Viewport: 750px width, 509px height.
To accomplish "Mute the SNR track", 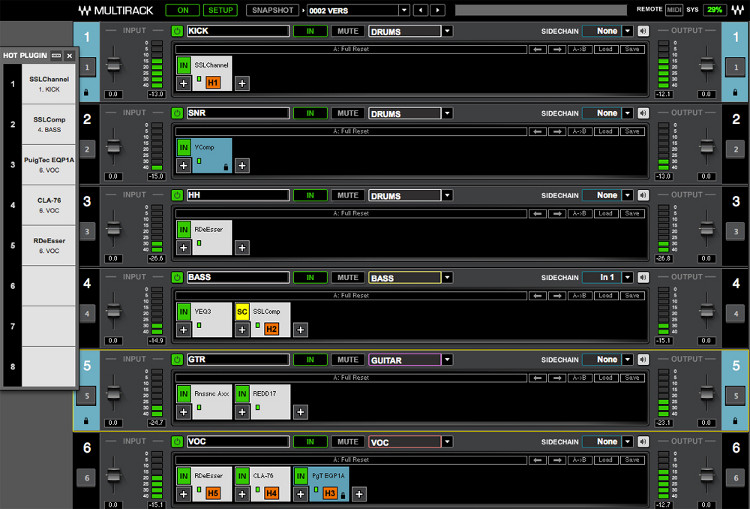I will coord(348,113).
